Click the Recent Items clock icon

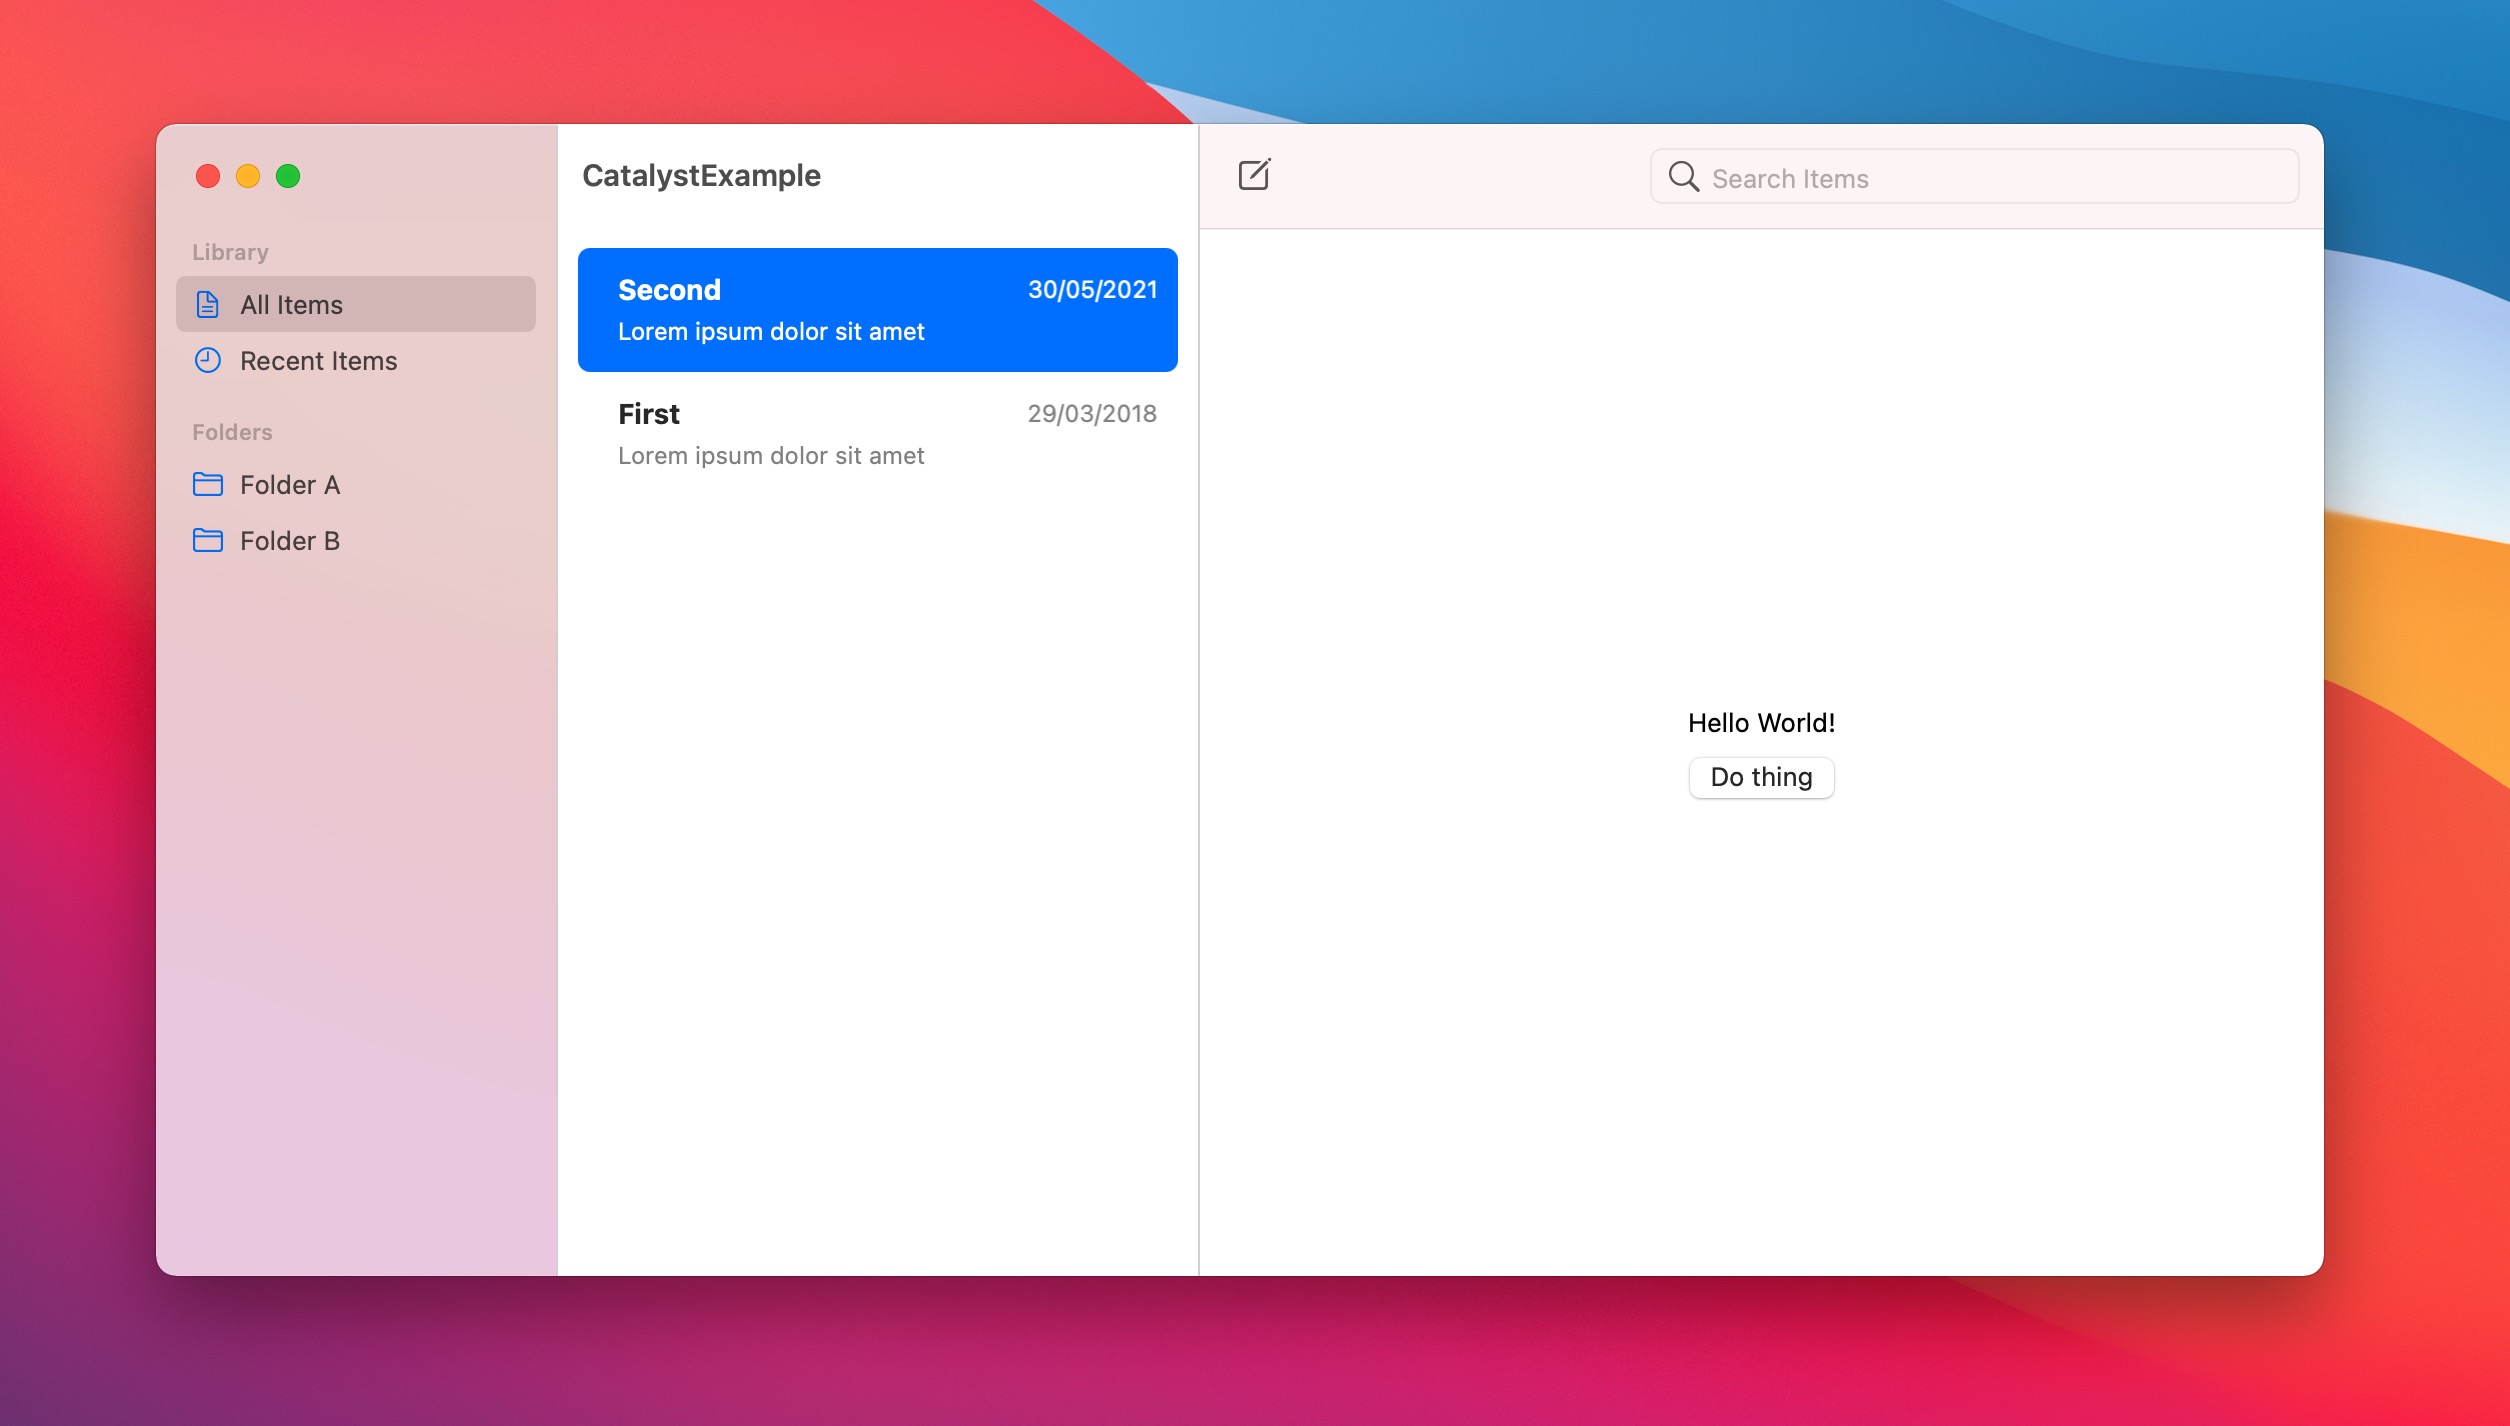click(x=208, y=361)
